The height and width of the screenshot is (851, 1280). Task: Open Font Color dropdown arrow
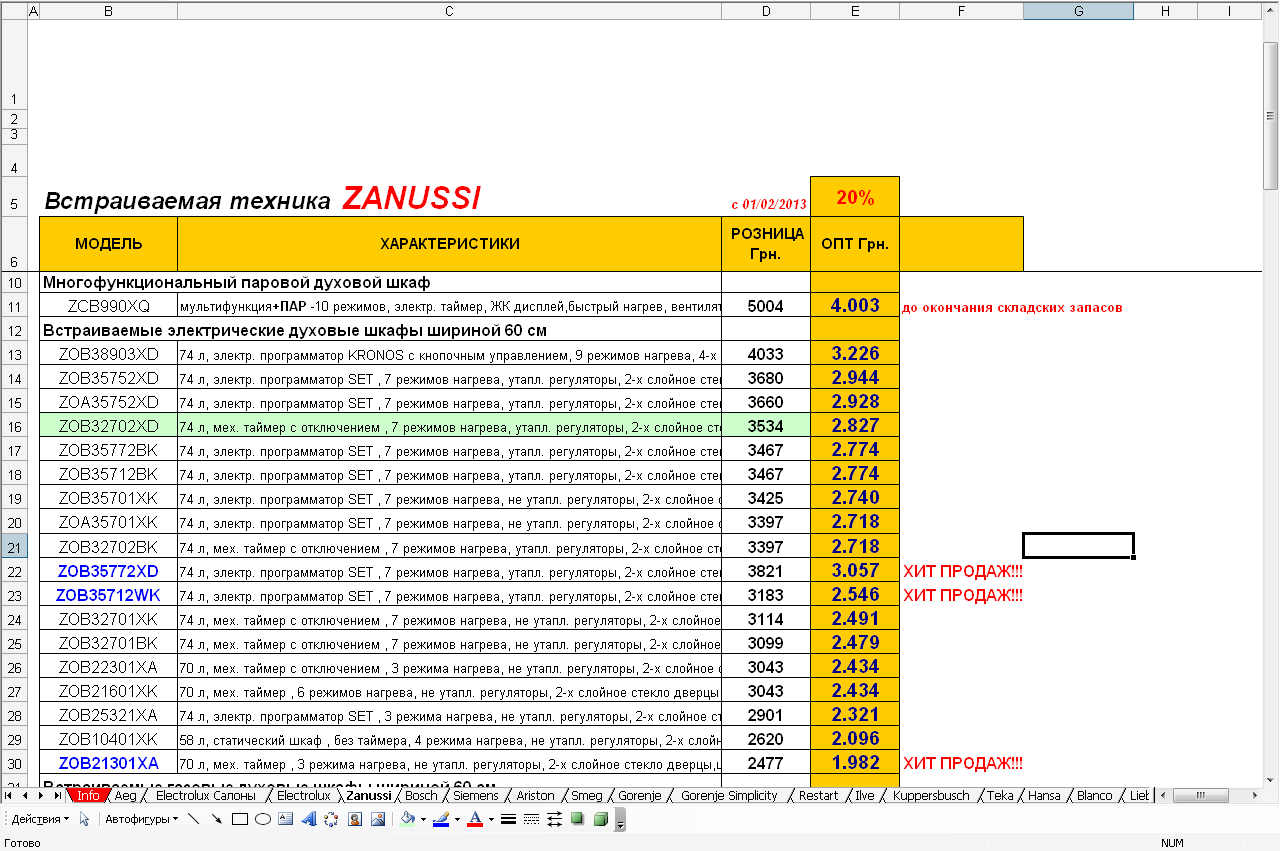(491, 819)
